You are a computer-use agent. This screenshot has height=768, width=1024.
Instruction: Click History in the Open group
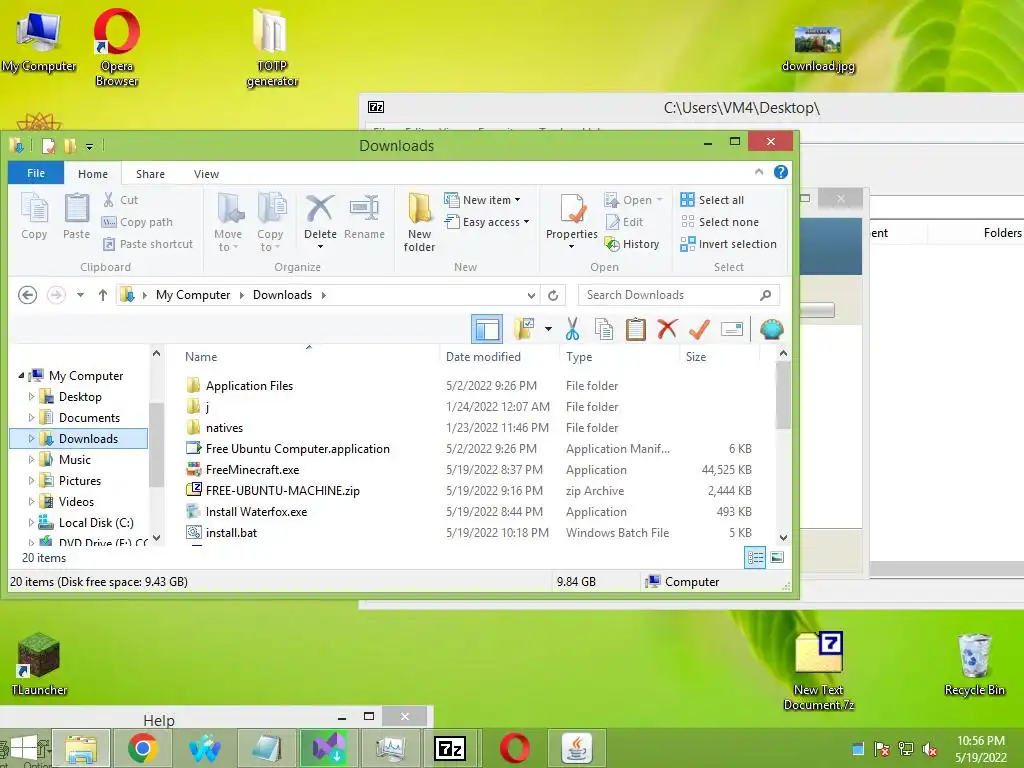[x=632, y=244]
